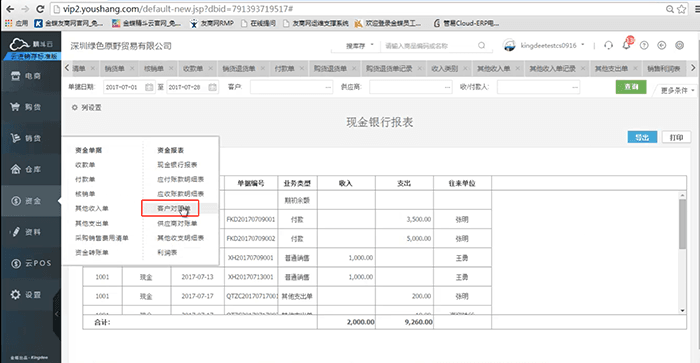Select document number FKD20170709001 in the table
700x363 pixels.
point(251,219)
